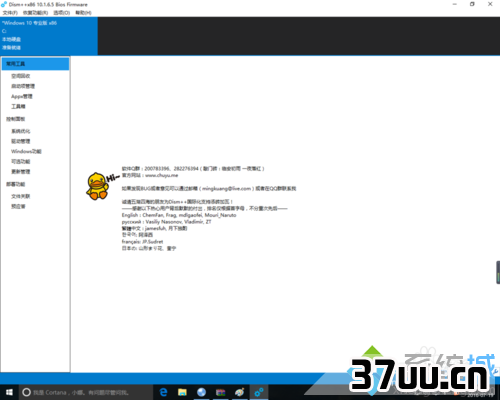
Task: Open 驱动管理 in the sidebar
Action: tap(21, 141)
